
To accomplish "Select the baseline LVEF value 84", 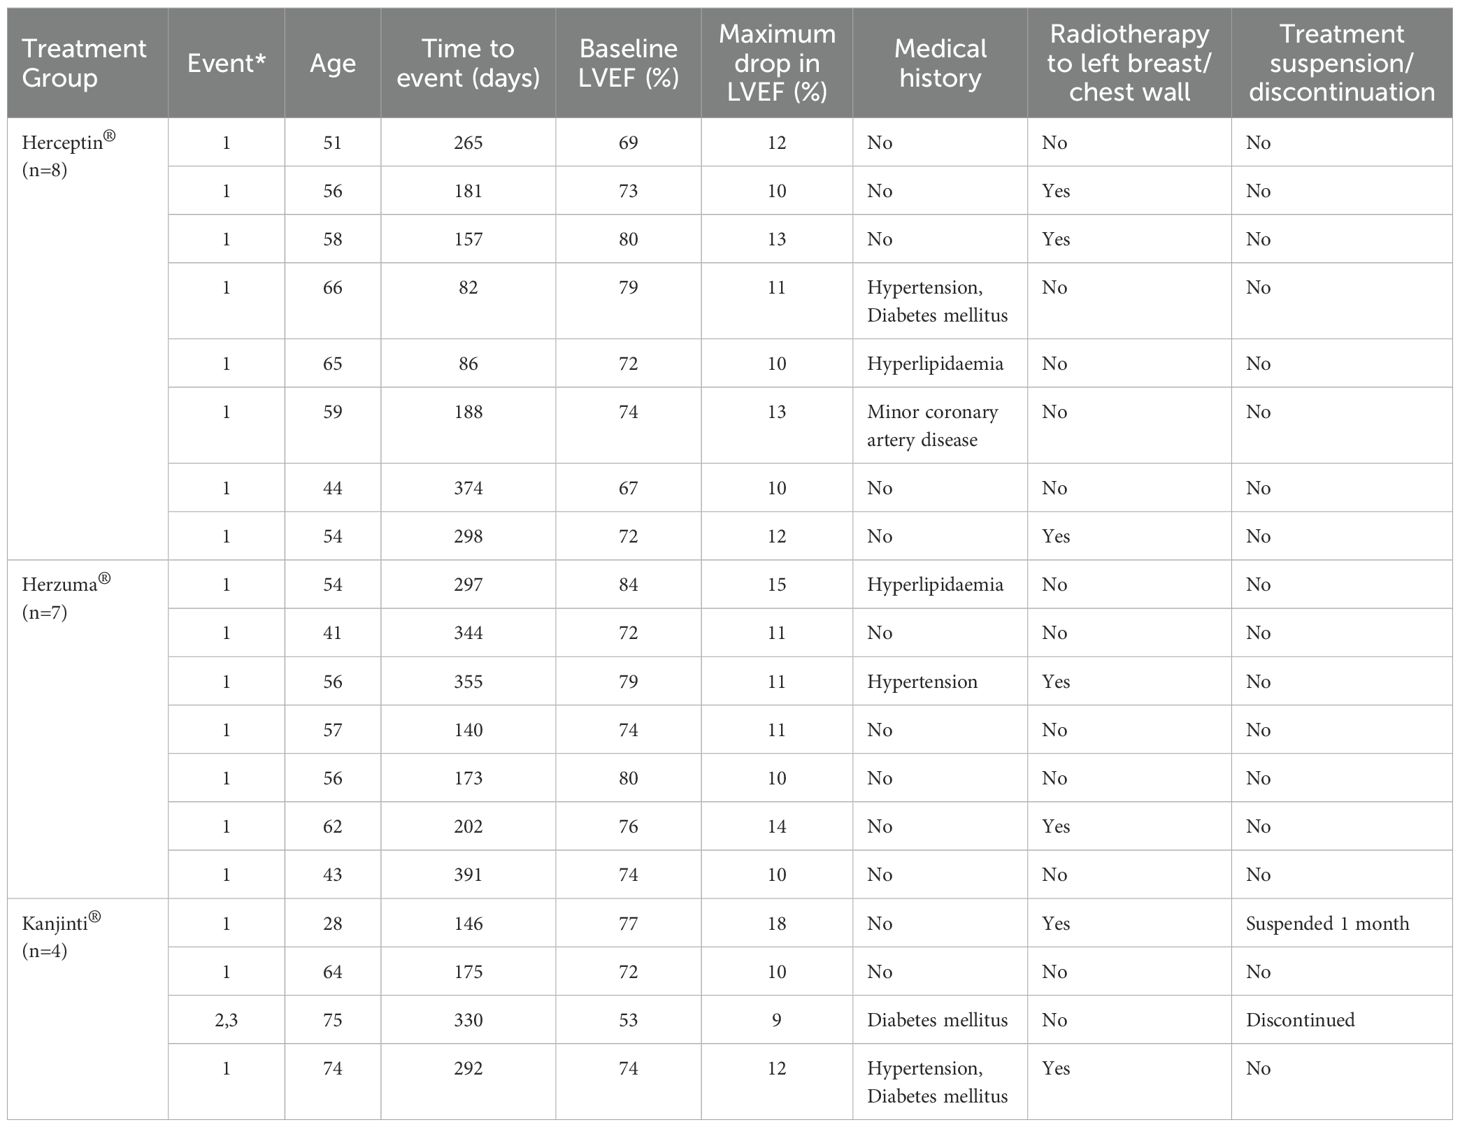I will [x=628, y=585].
